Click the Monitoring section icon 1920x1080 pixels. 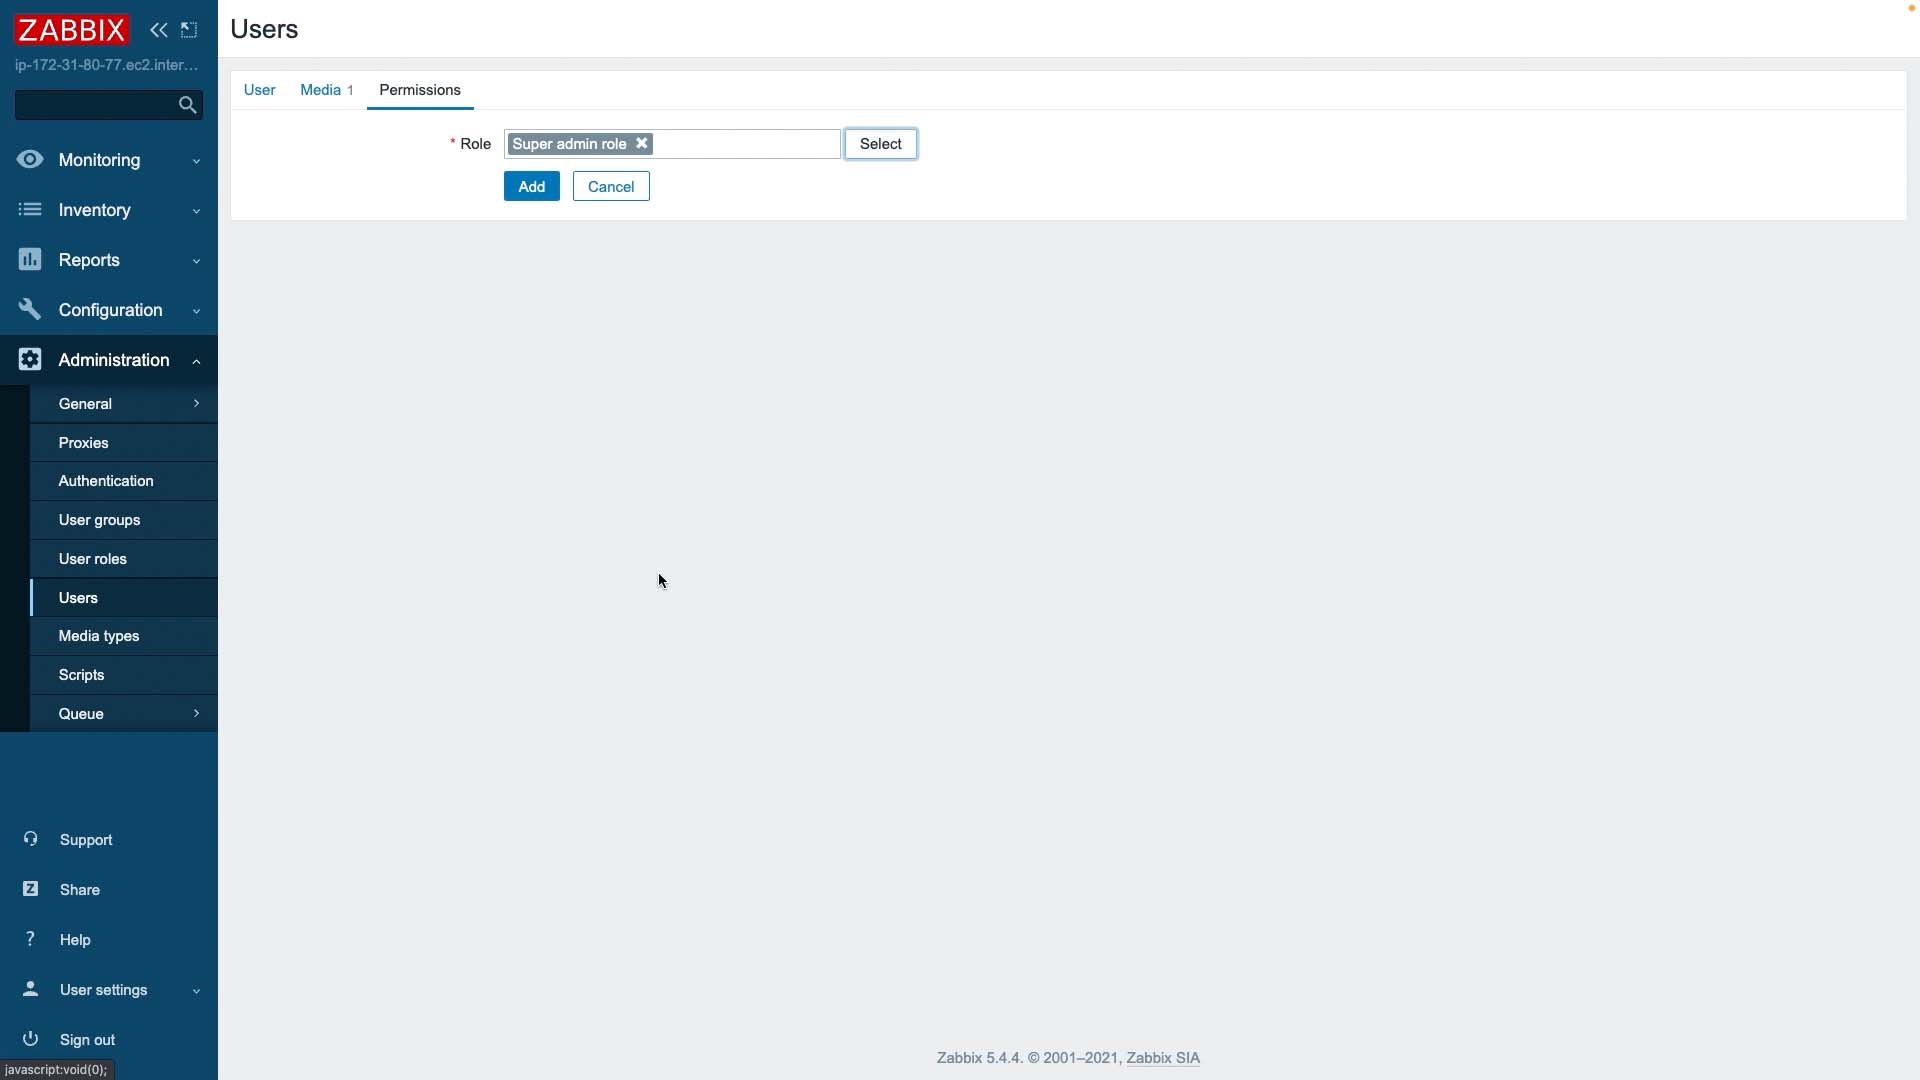[29, 160]
